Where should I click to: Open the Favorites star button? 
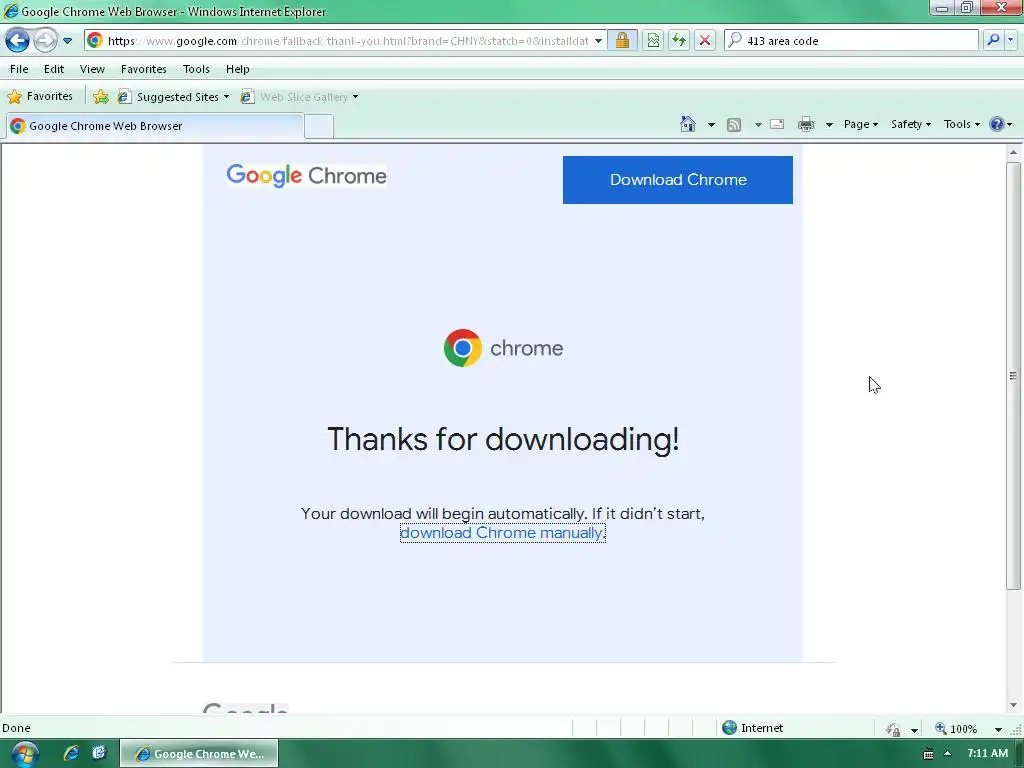pyautogui.click(x=40, y=97)
